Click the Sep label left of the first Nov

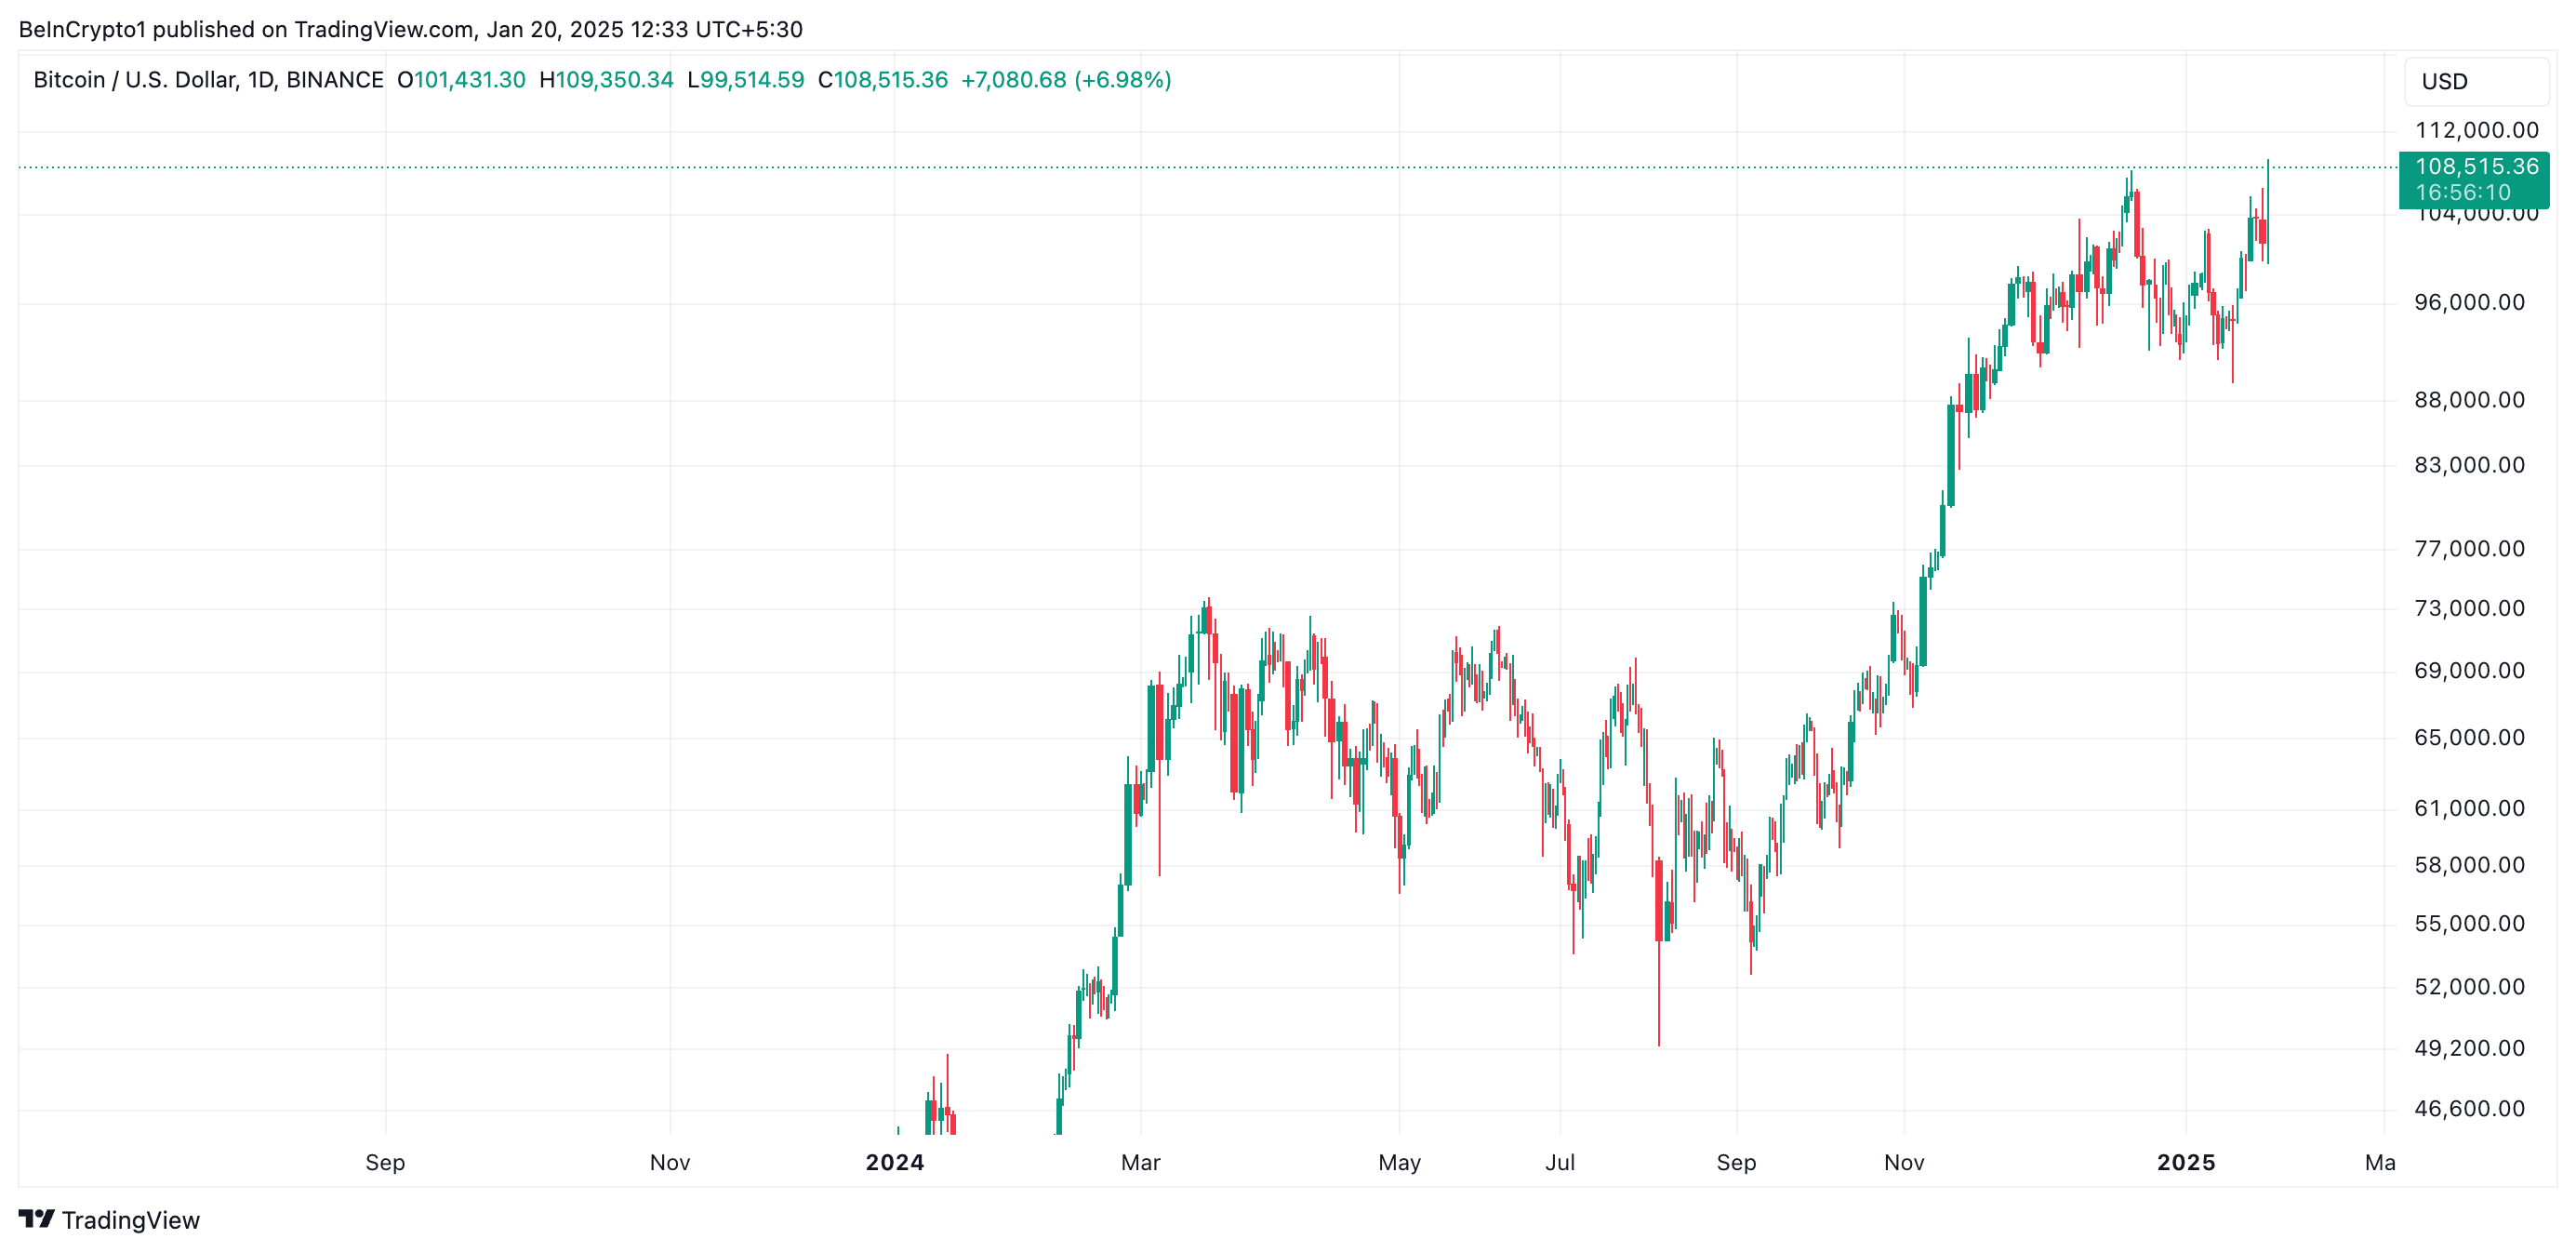[385, 1163]
